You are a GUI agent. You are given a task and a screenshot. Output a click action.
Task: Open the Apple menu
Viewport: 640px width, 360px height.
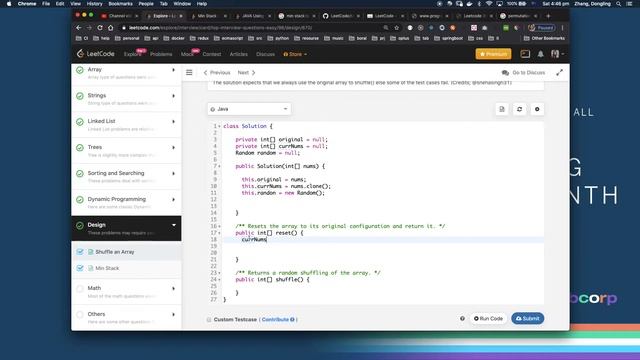click(x=9, y=4)
